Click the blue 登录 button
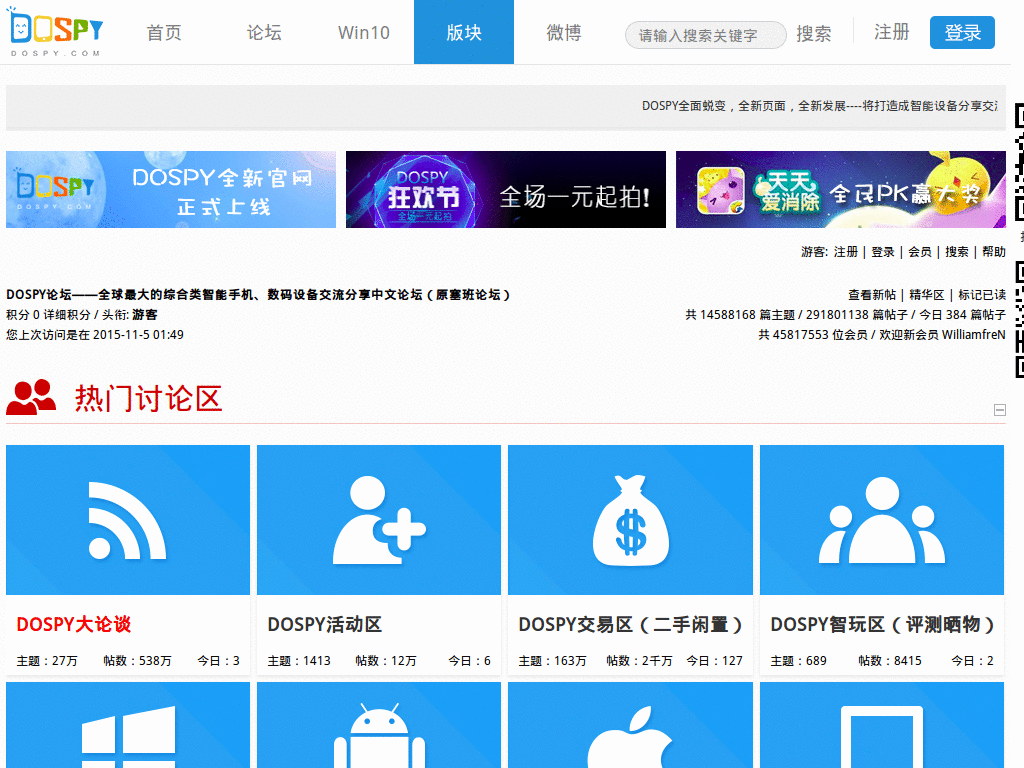Viewport: 1024px width, 768px height. pyautogui.click(x=962, y=33)
